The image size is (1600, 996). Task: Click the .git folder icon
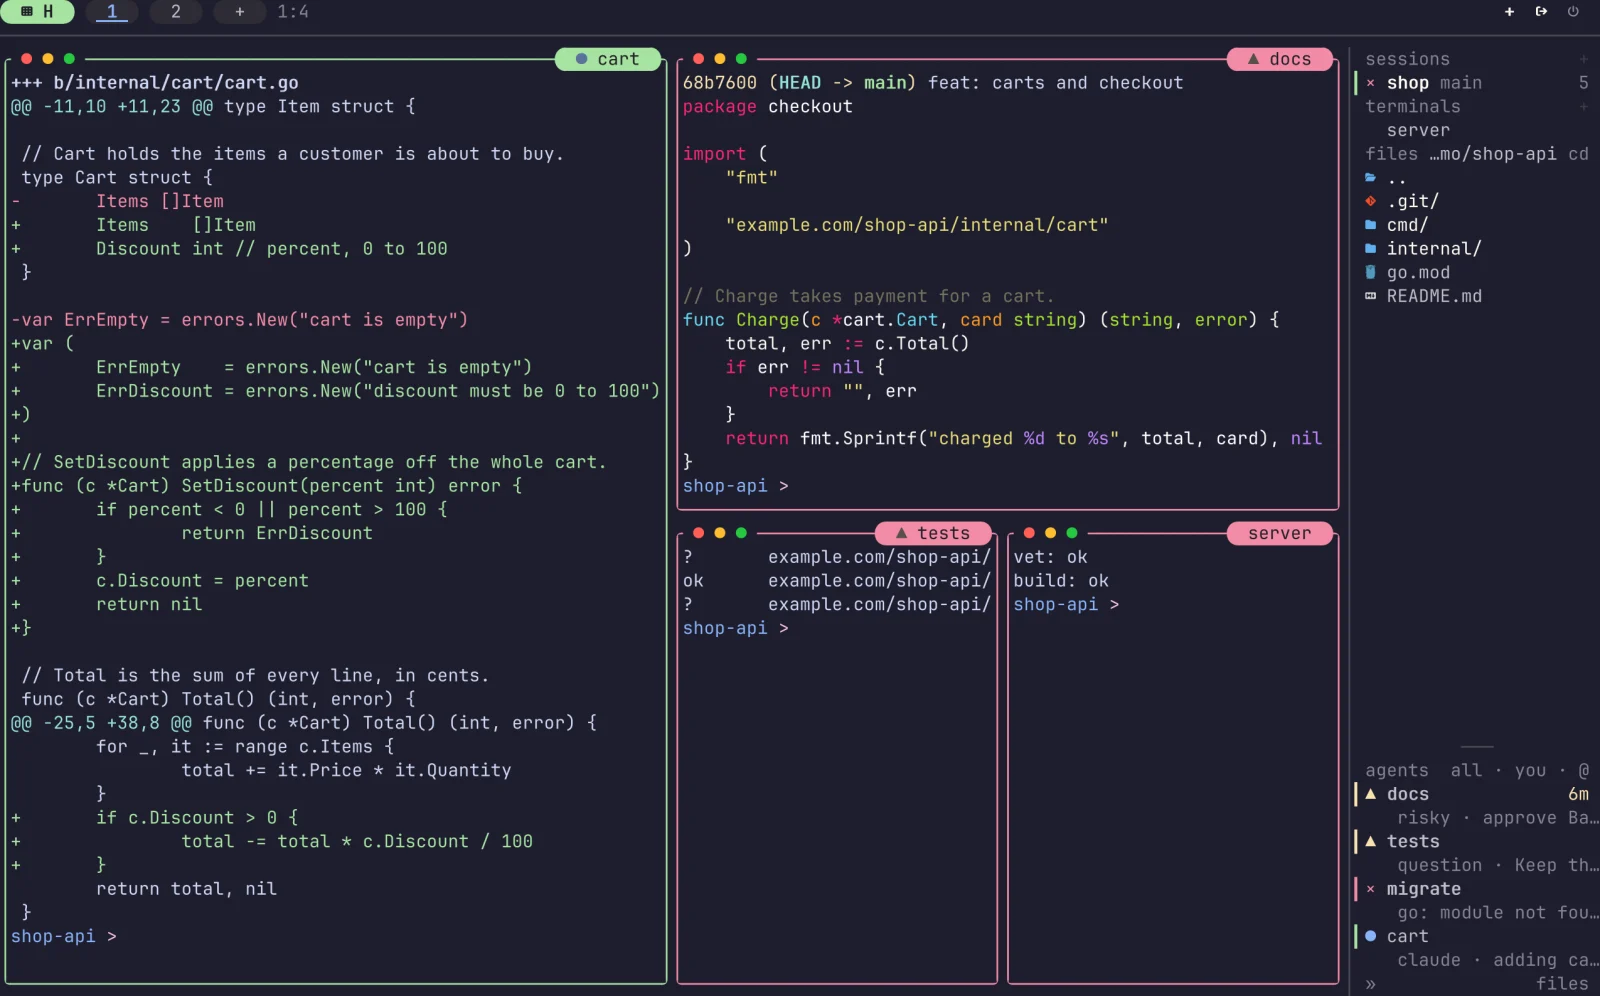point(1371,202)
